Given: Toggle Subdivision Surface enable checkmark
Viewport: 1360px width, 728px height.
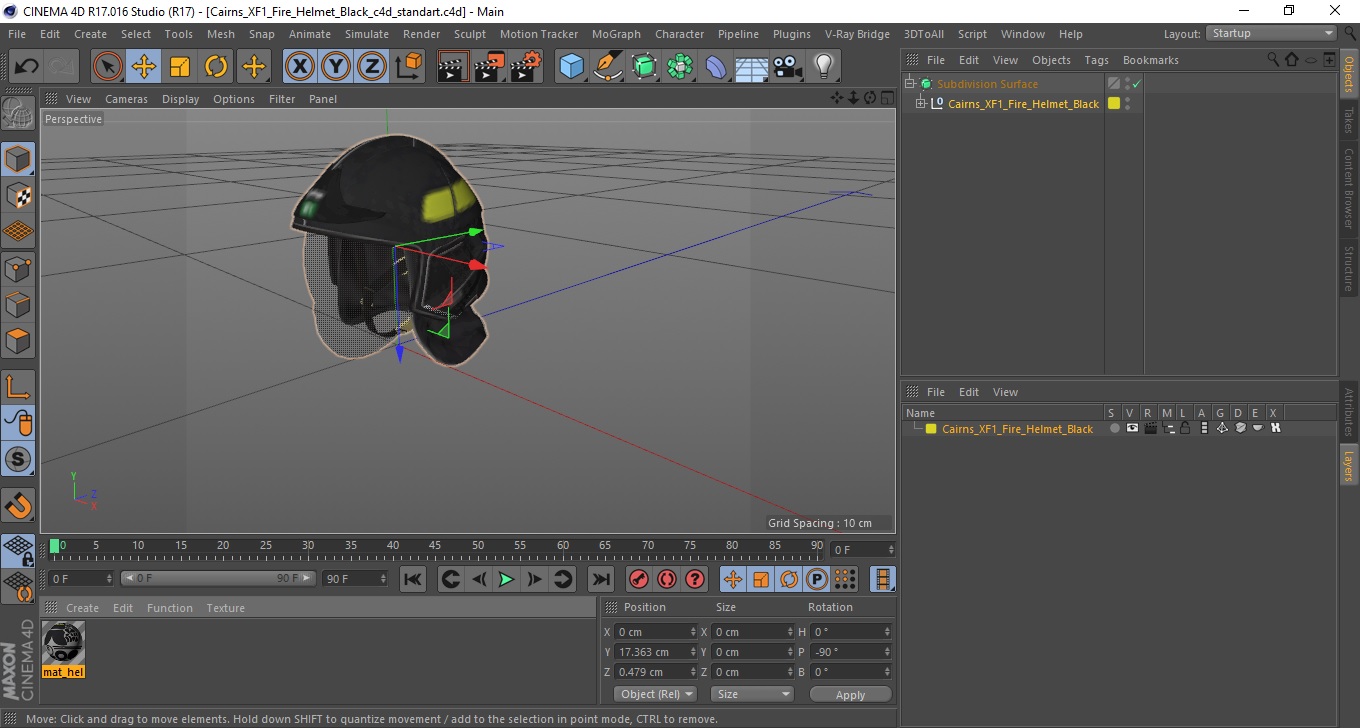Looking at the screenshot, I should 1137,84.
